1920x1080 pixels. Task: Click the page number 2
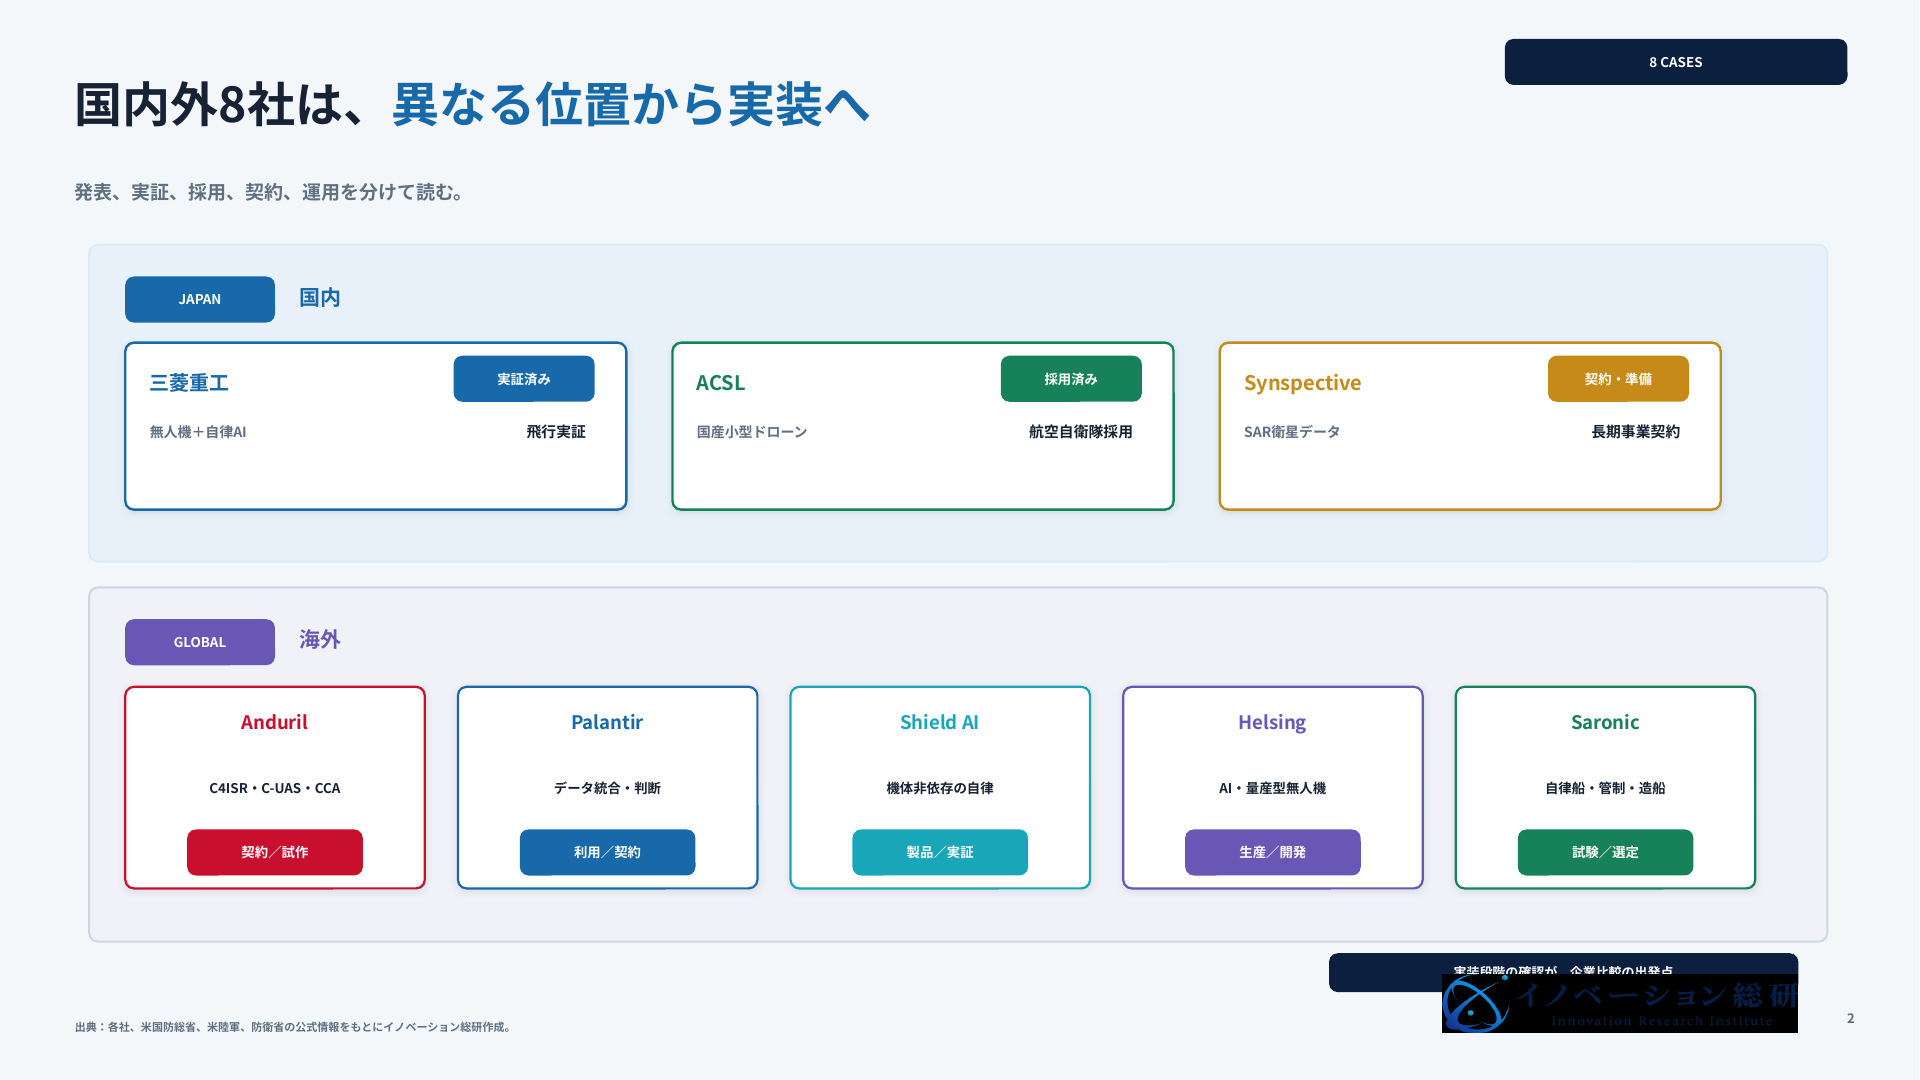point(1850,1018)
